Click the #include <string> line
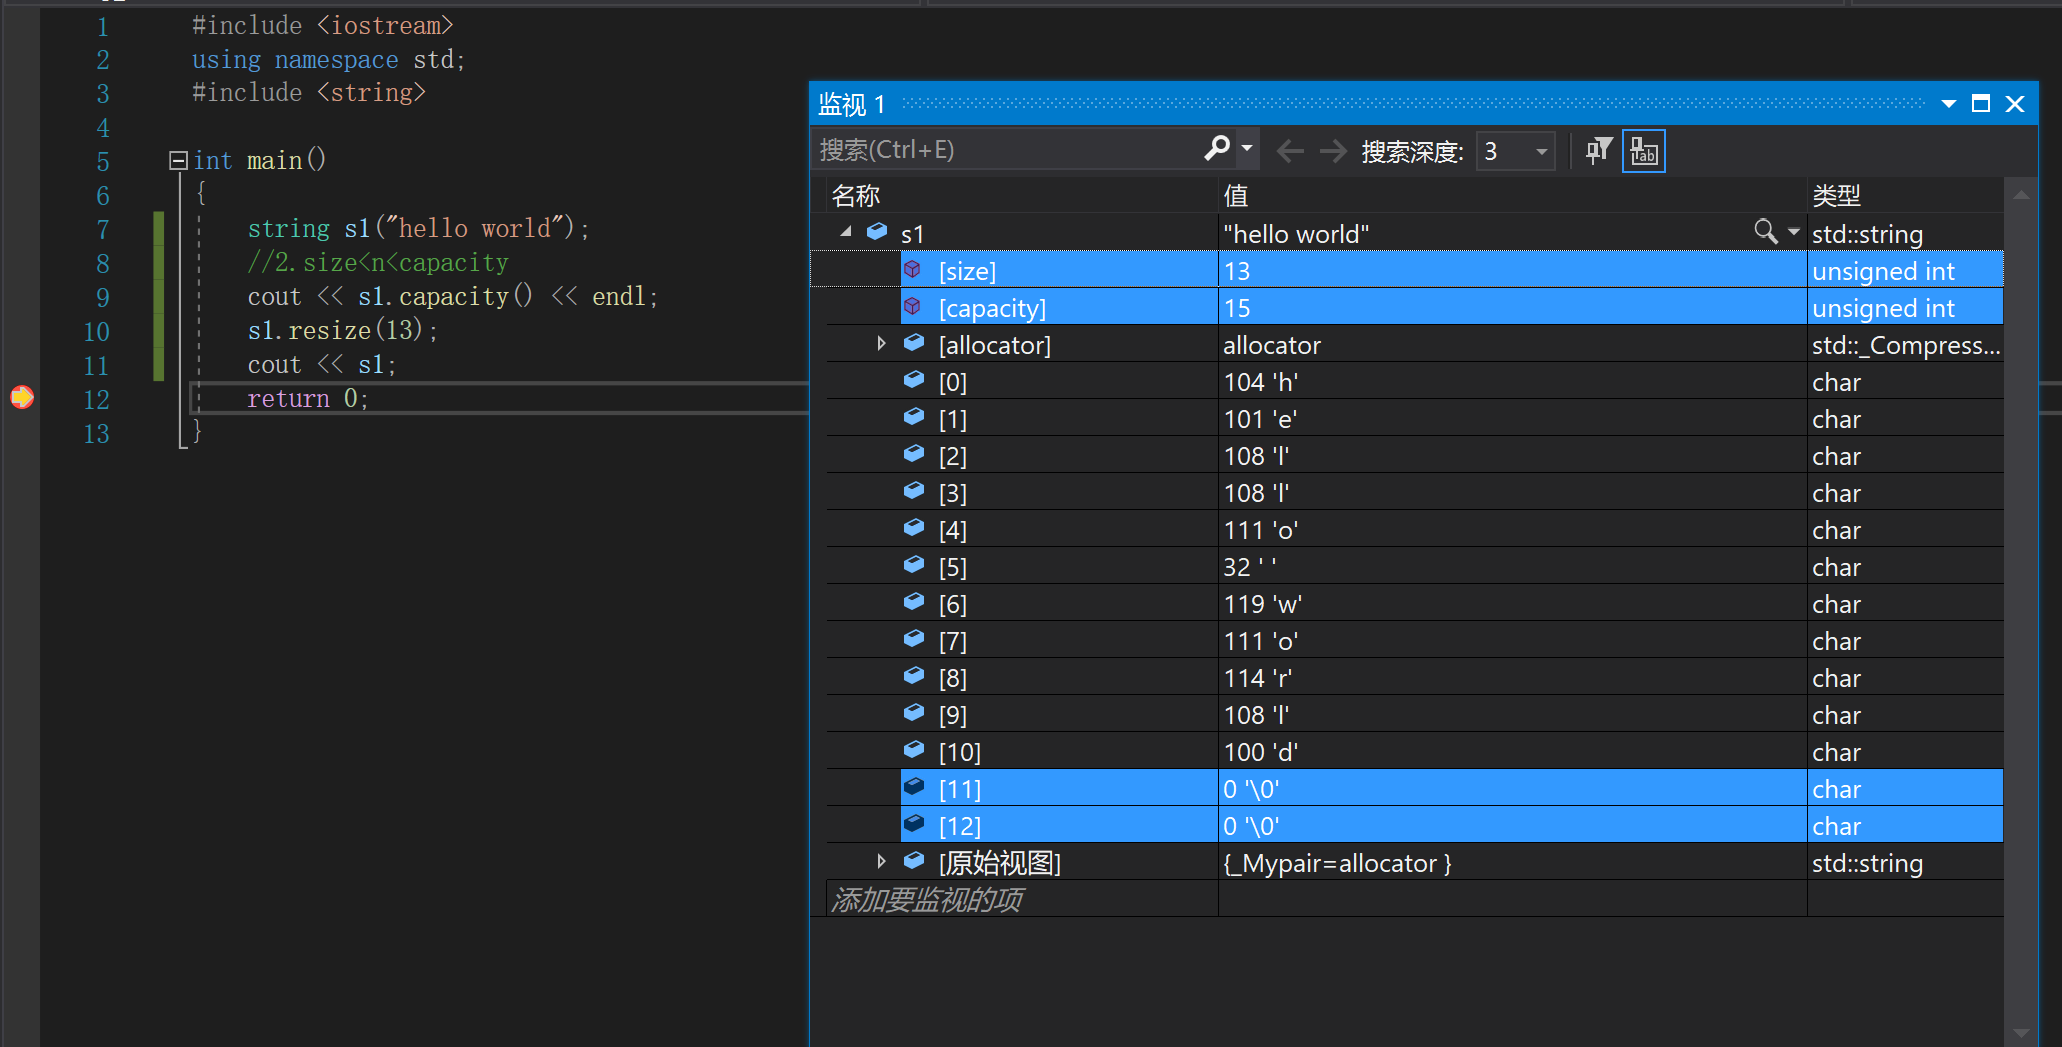2062x1047 pixels. click(x=309, y=92)
